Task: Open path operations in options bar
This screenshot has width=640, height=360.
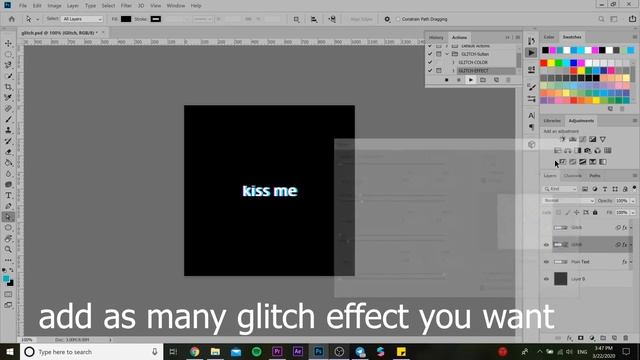Action: [x=297, y=19]
